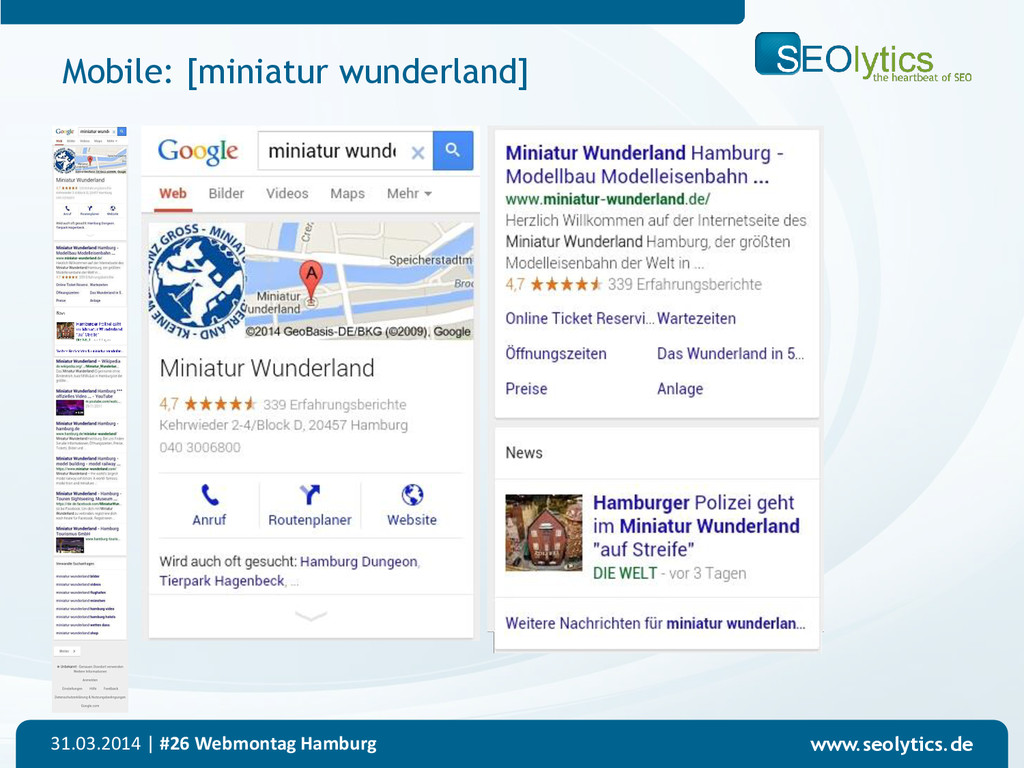Image resolution: width=1024 pixels, height=768 pixels.
Task: Clear the search box with X icon
Action: [418, 153]
